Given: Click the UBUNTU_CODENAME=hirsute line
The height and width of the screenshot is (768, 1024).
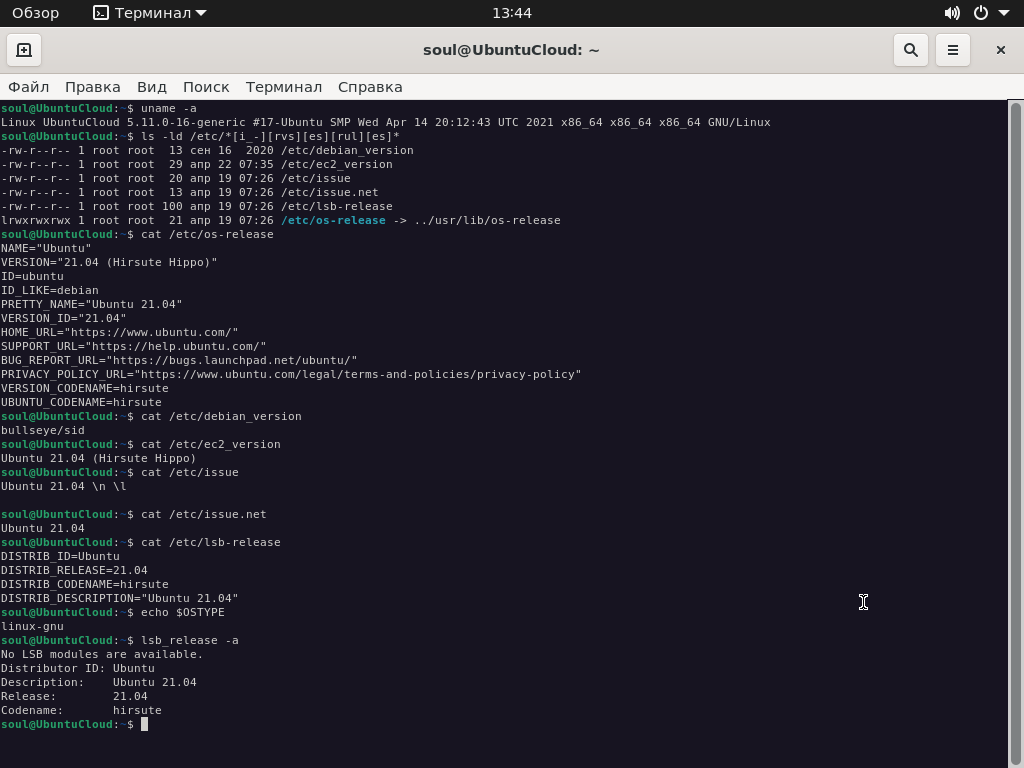Looking at the screenshot, I should 81,402.
